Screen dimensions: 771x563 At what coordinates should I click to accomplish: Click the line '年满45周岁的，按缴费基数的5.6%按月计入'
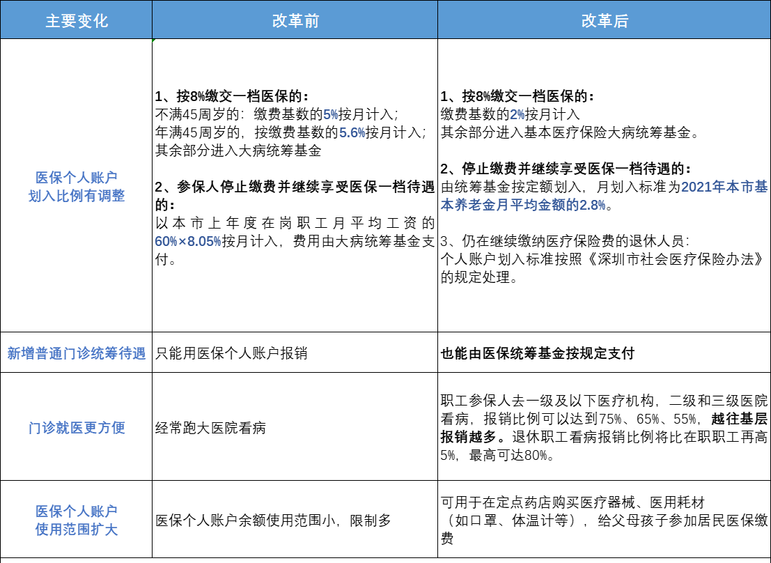(291, 133)
